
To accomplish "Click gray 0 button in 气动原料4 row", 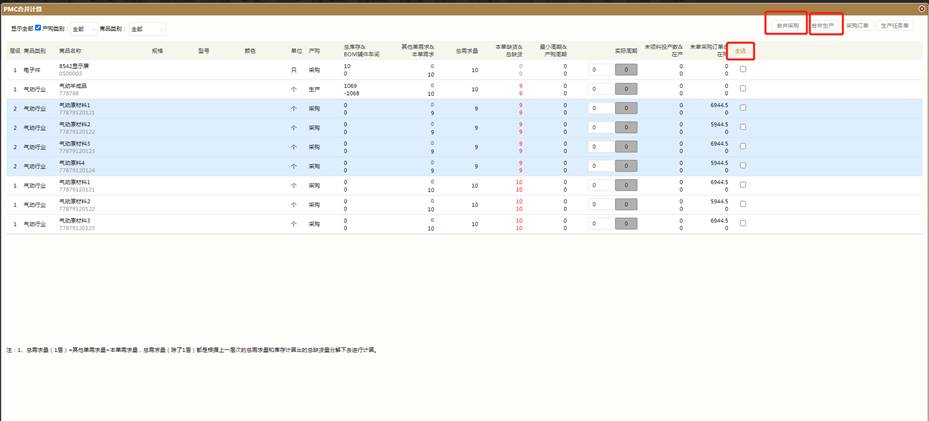I will coord(626,166).
